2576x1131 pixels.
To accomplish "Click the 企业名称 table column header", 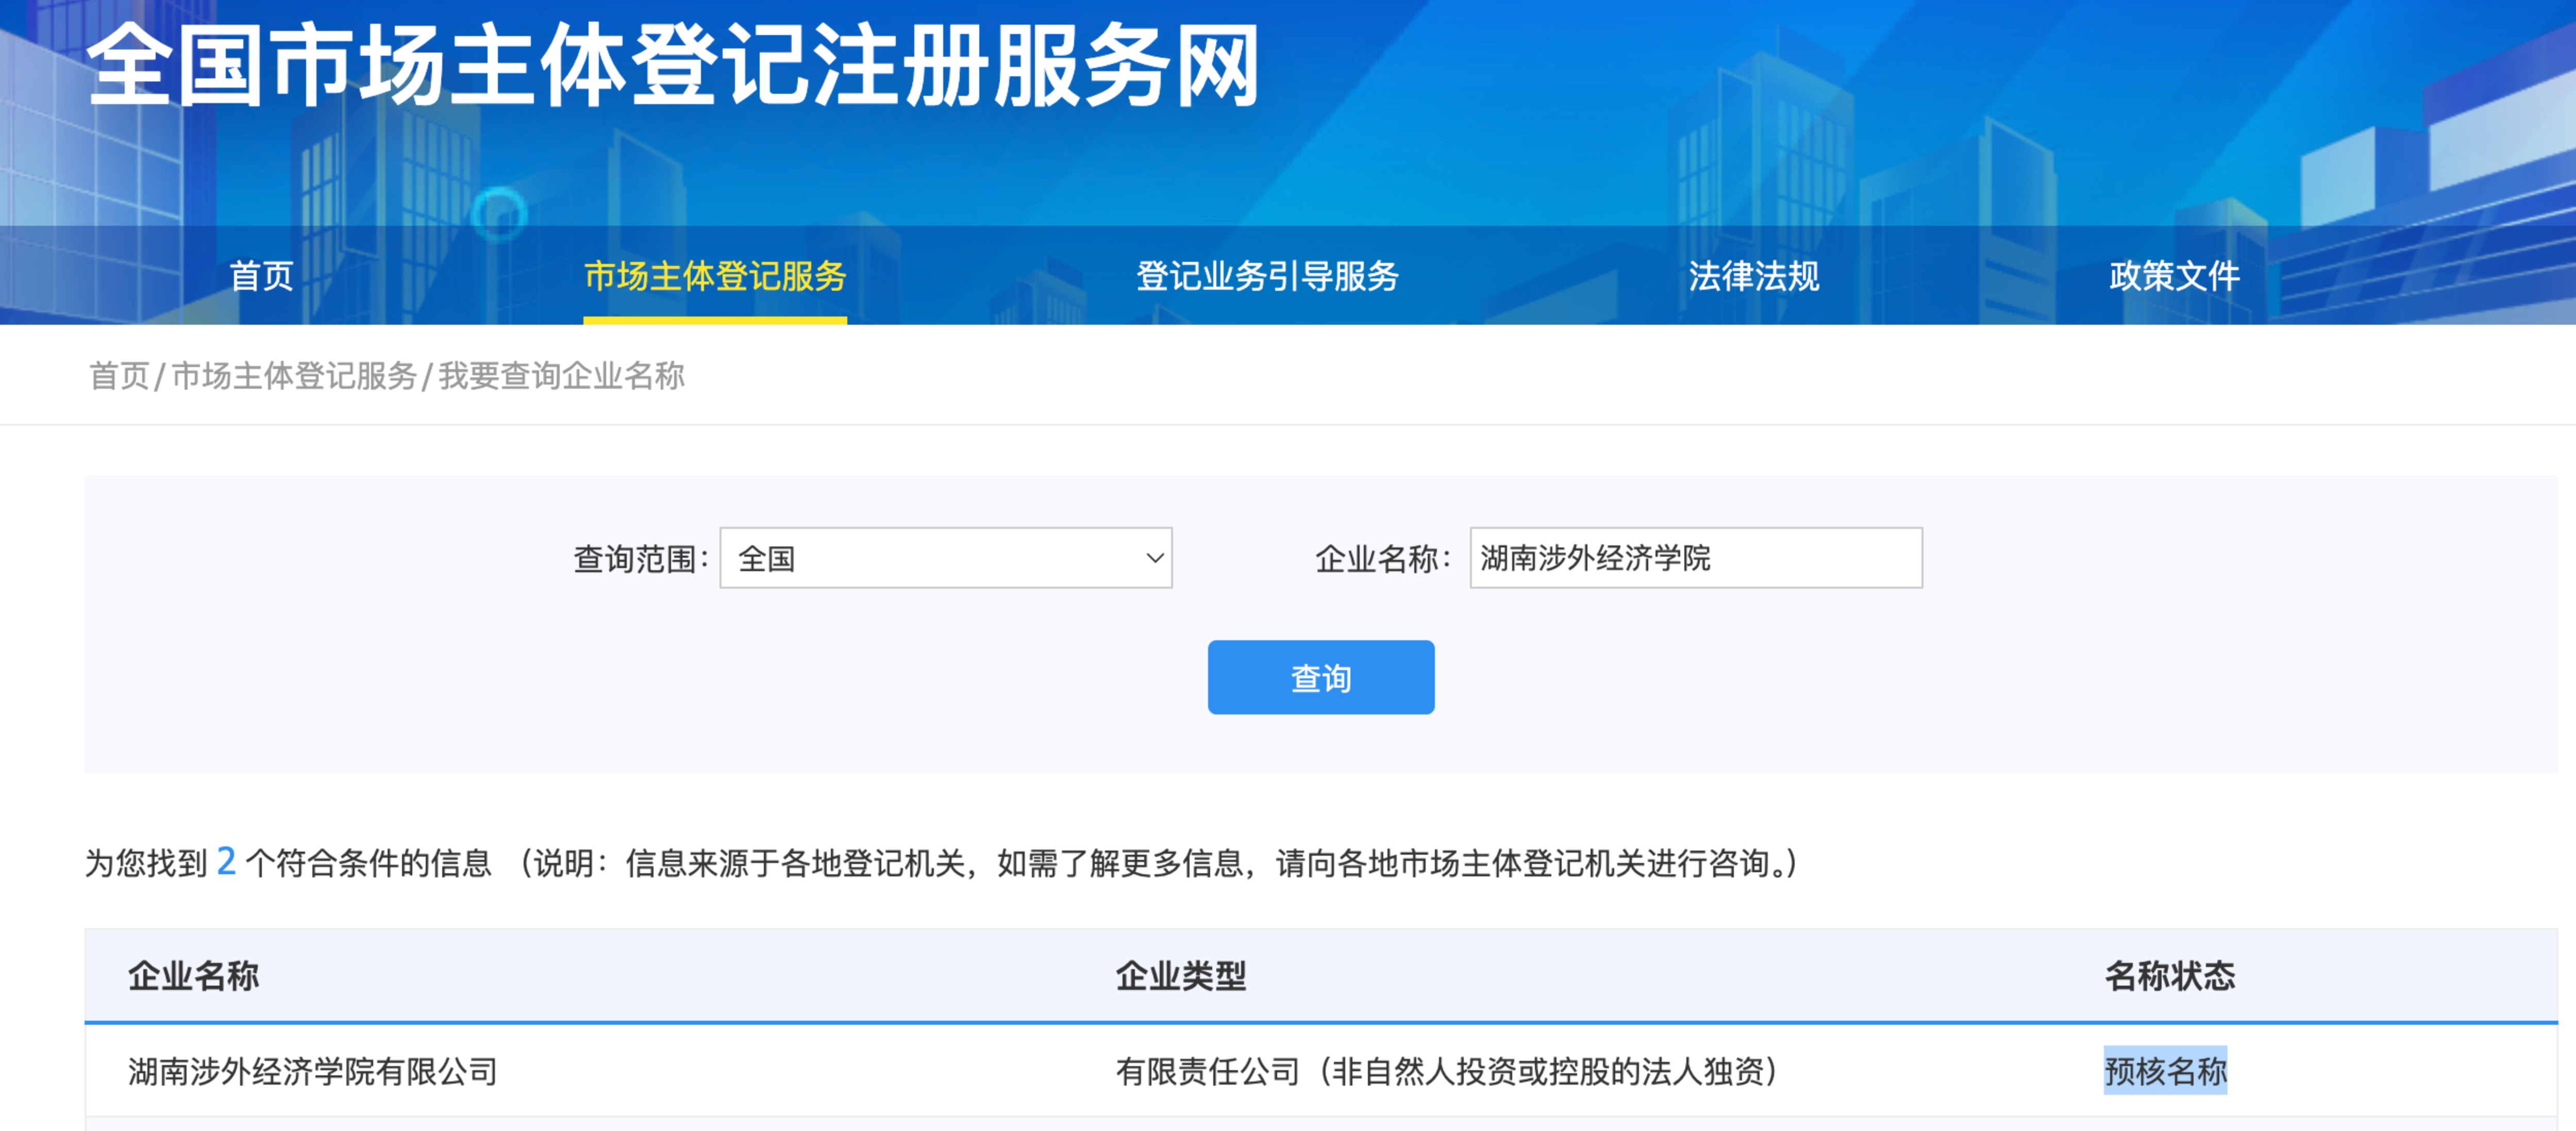I will (x=193, y=975).
